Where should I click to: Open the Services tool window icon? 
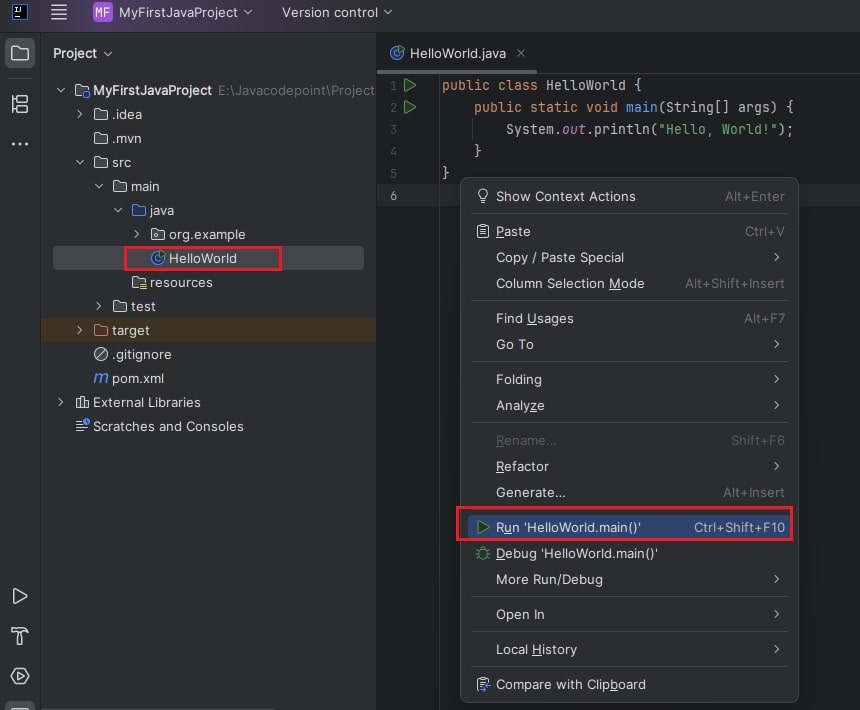coord(20,676)
